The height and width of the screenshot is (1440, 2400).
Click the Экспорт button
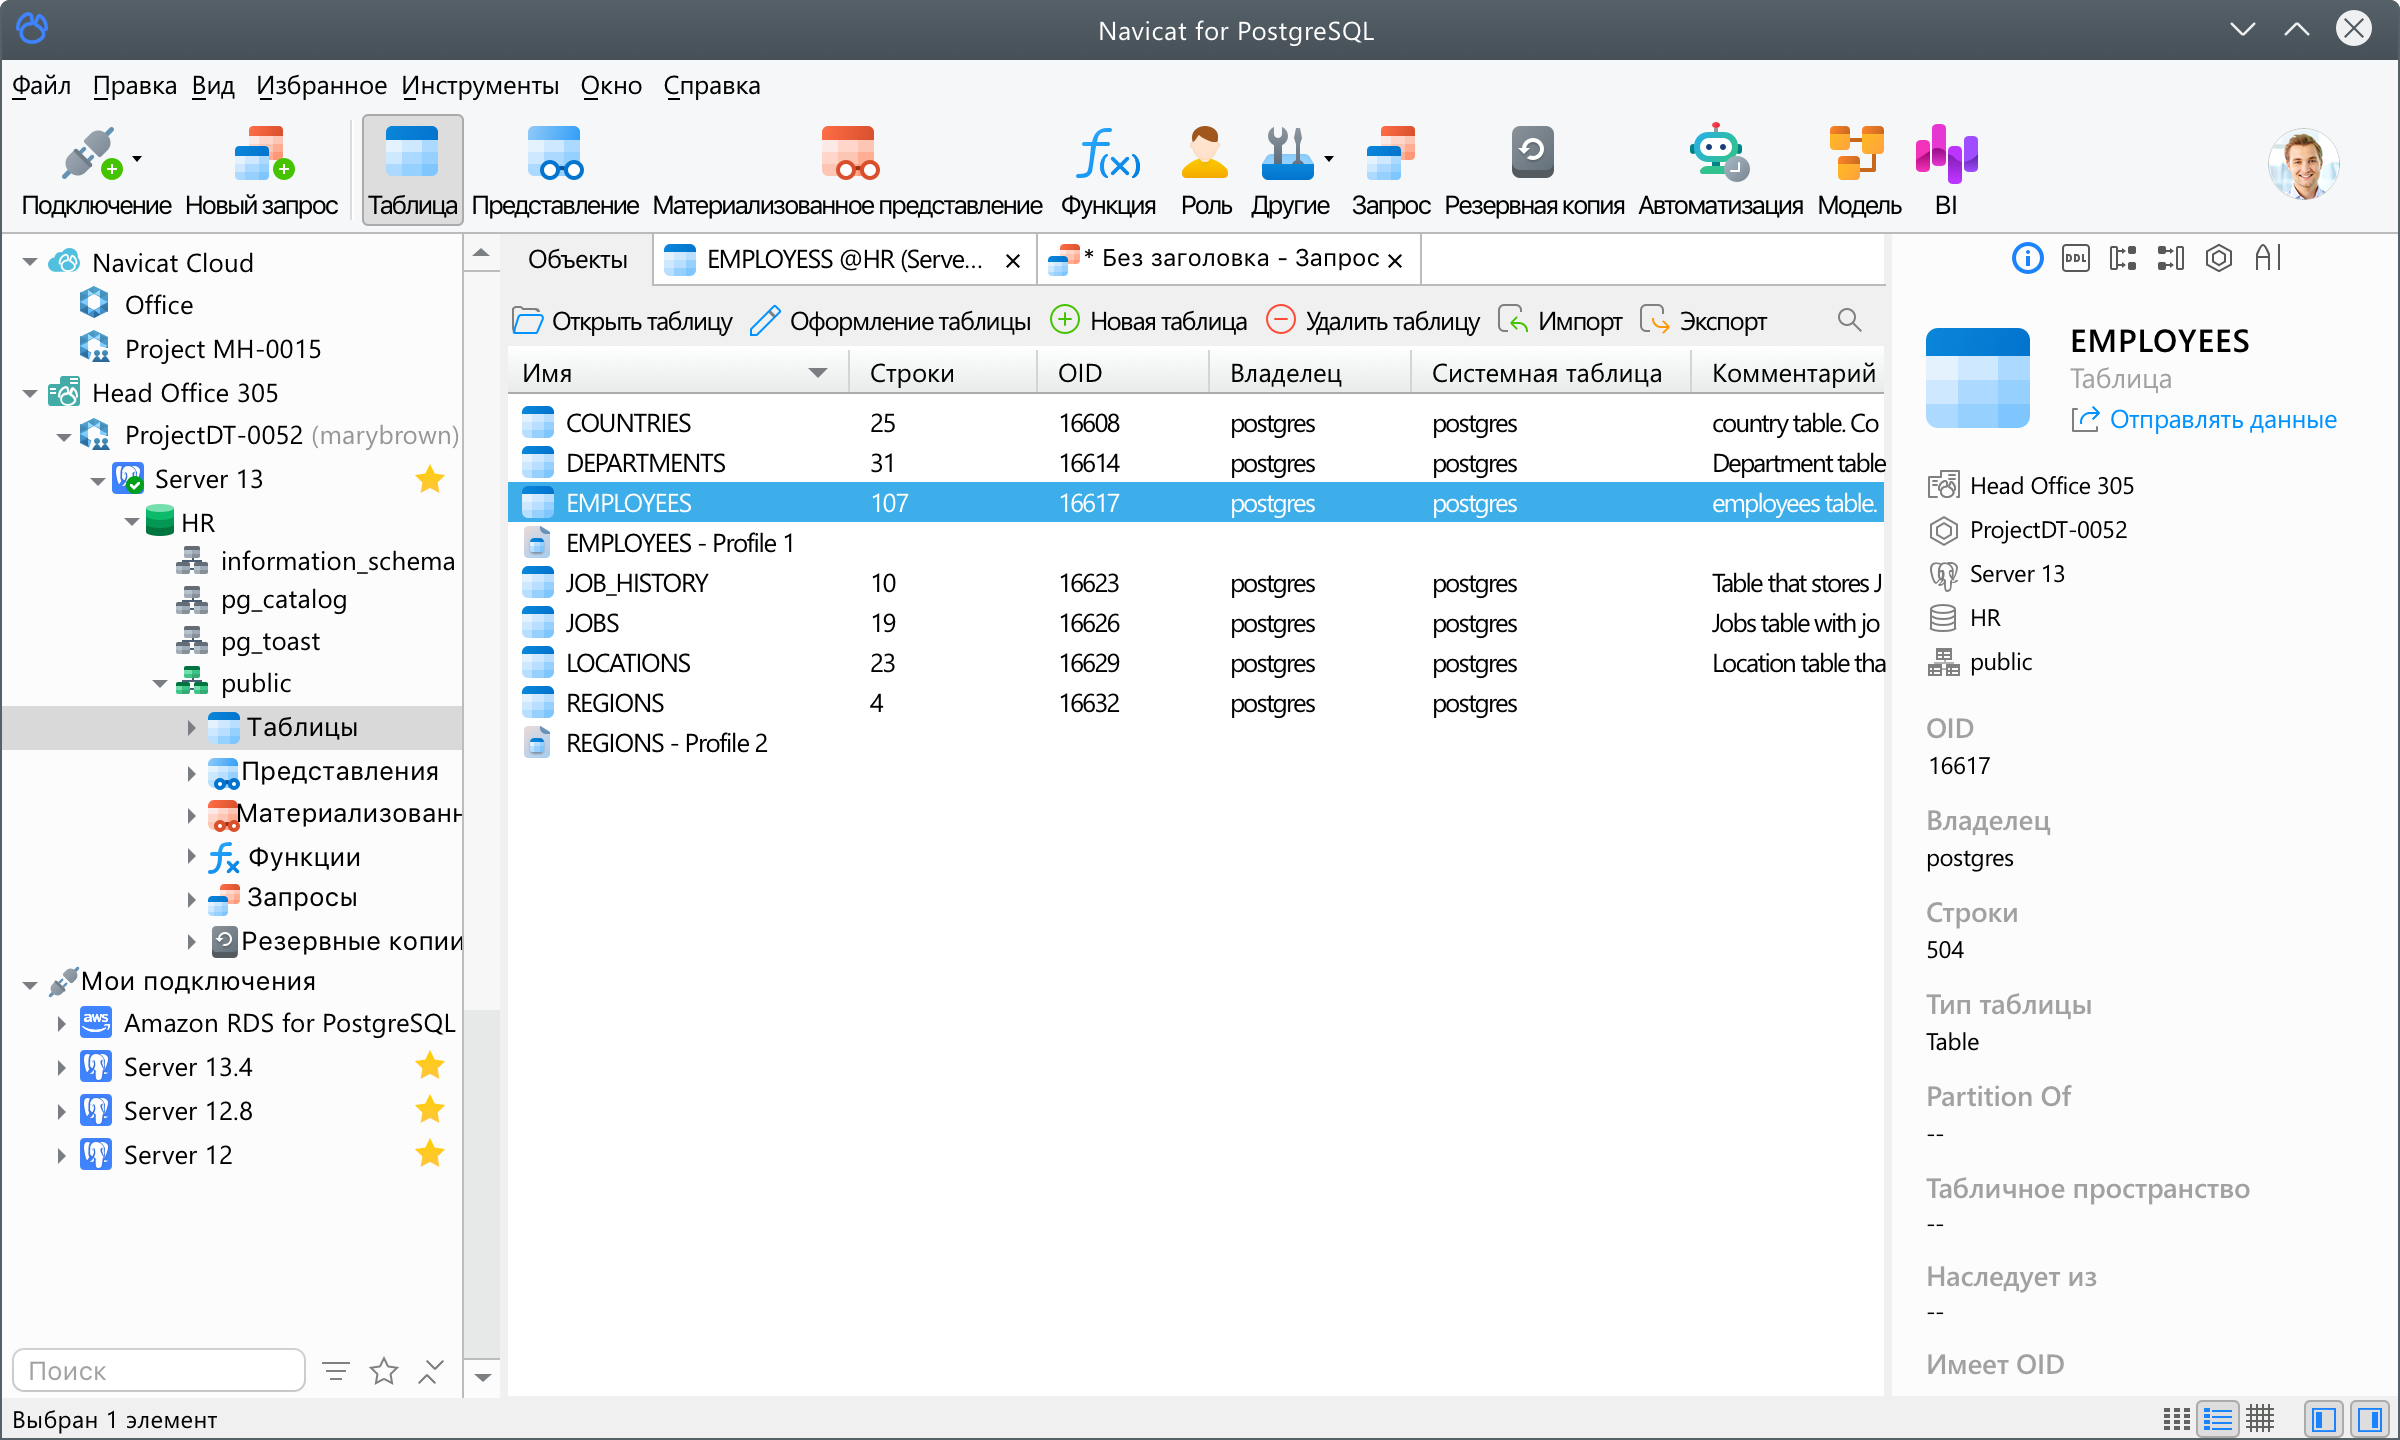tap(1704, 321)
